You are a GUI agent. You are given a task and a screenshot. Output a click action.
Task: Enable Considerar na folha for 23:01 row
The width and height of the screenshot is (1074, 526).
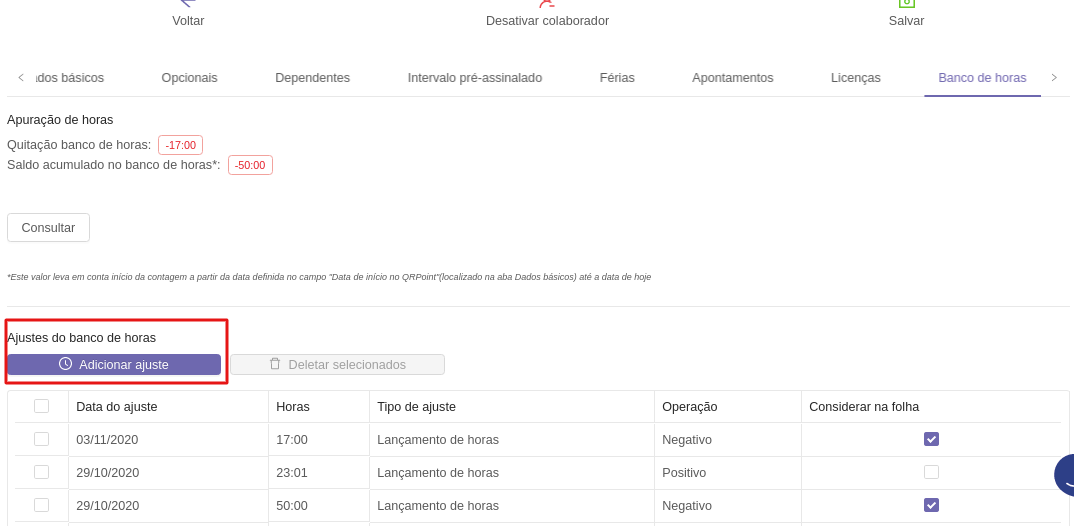pos(931,472)
